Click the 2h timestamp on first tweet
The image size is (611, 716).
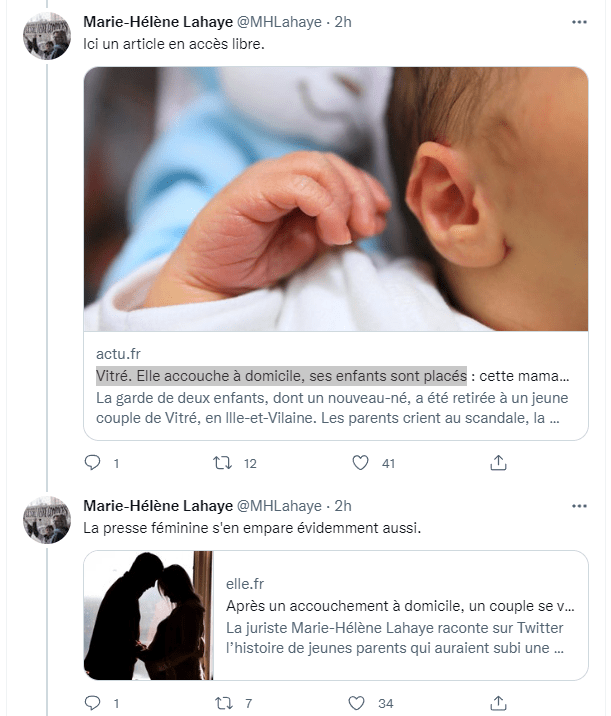[343, 21]
